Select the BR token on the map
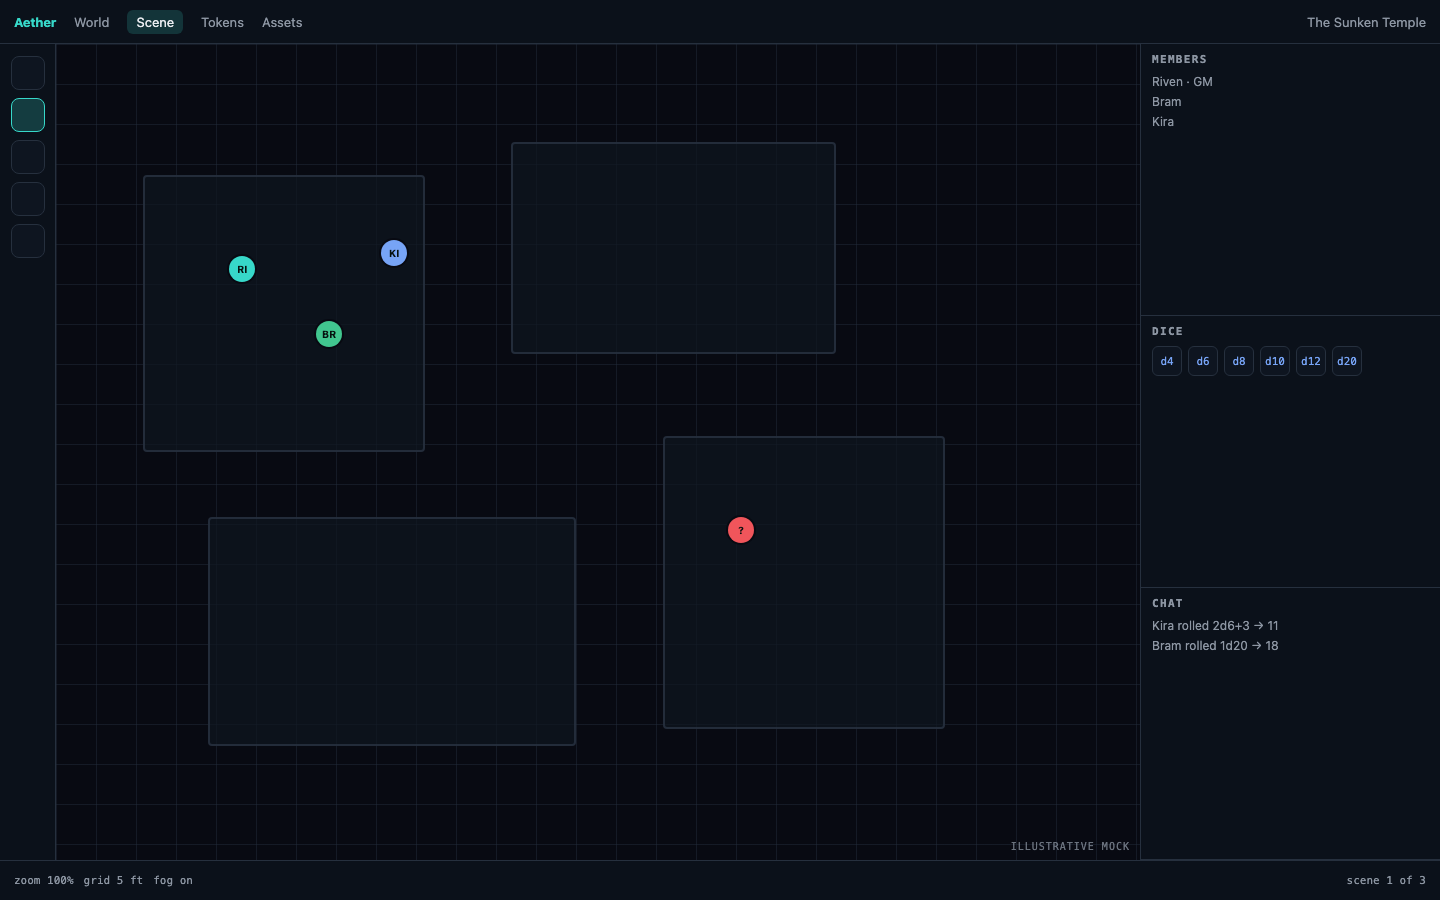This screenshot has width=1440, height=900. click(329, 334)
